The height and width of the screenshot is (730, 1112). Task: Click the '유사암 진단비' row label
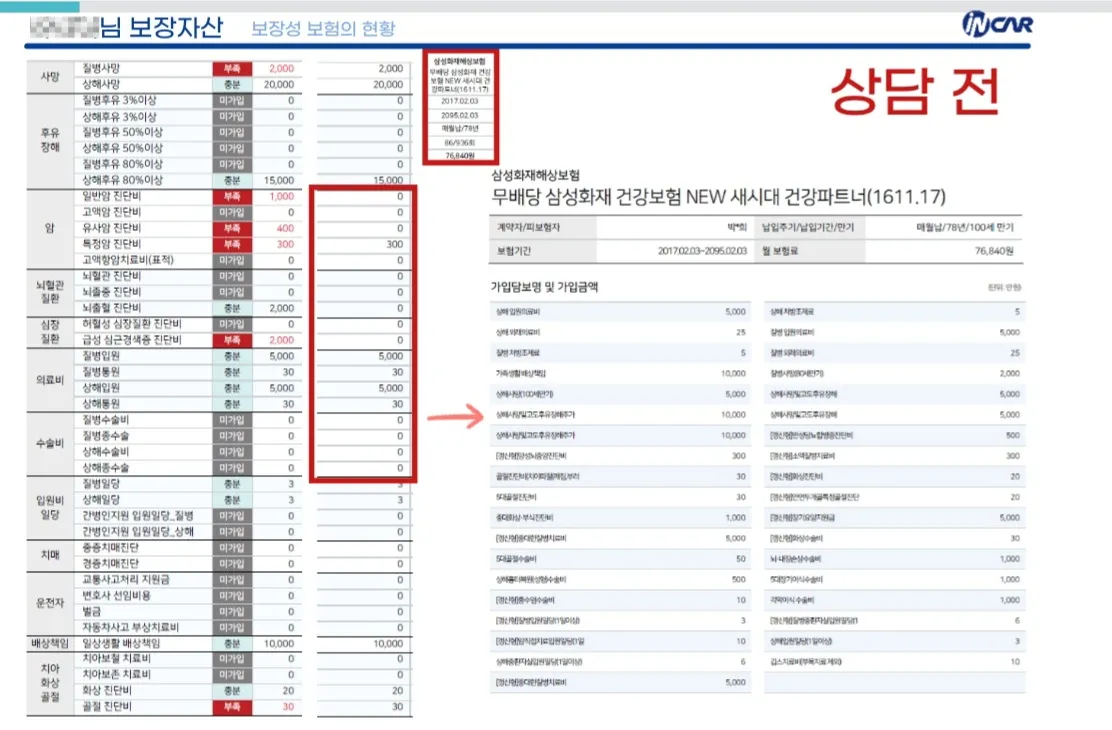111,228
